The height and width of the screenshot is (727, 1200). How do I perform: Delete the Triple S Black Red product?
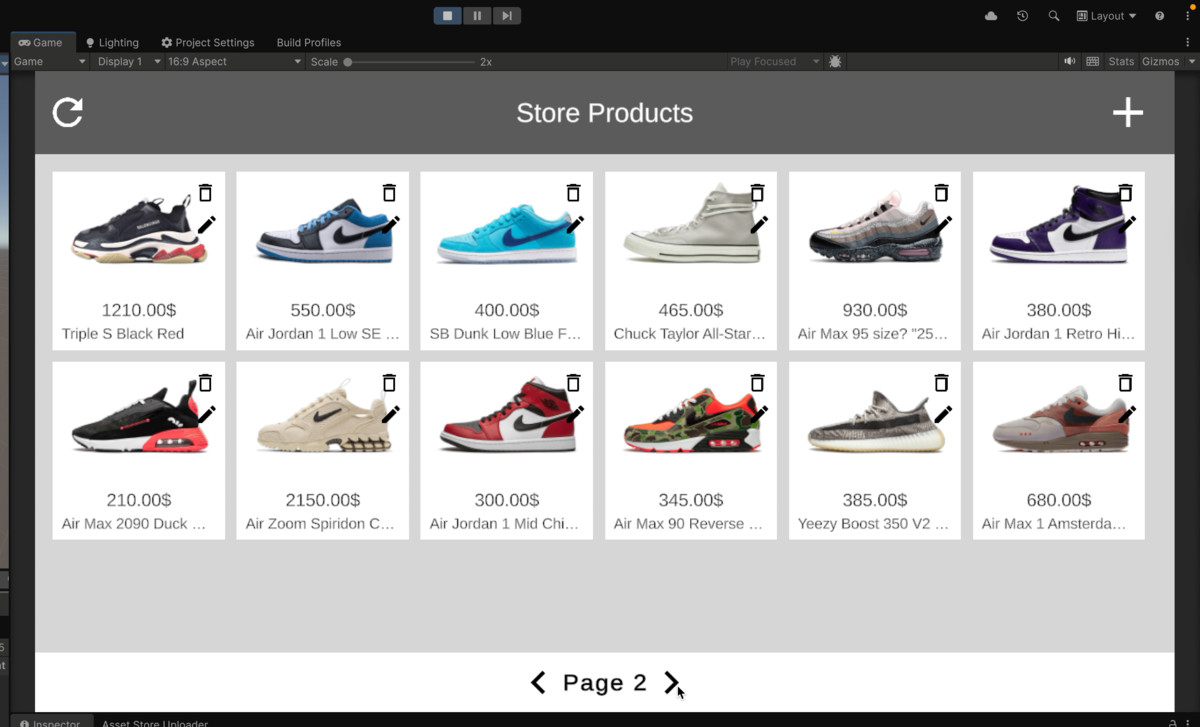click(x=205, y=192)
